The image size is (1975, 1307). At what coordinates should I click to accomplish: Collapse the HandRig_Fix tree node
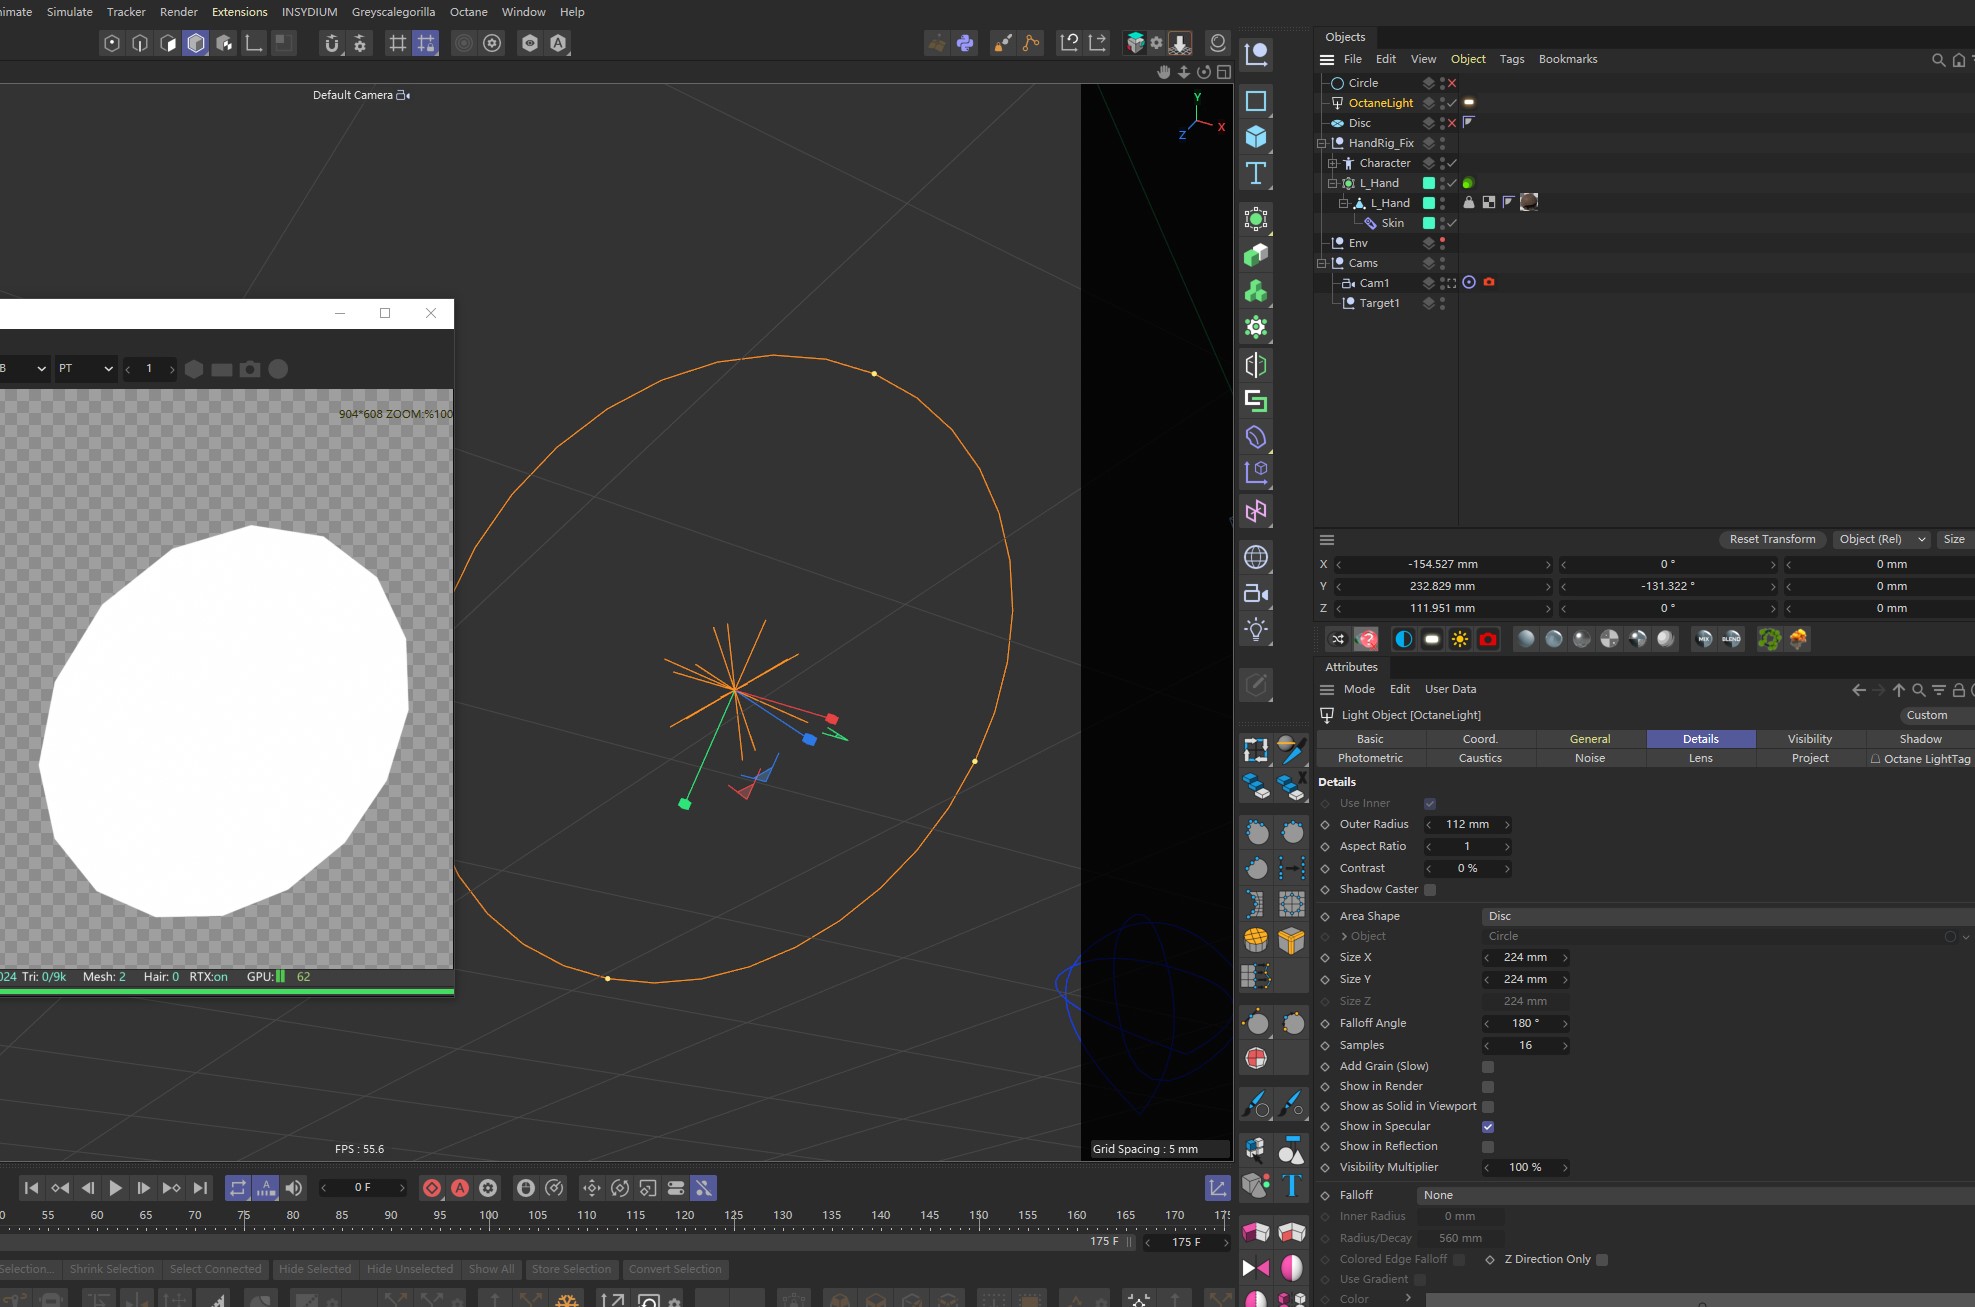pyautogui.click(x=1321, y=143)
